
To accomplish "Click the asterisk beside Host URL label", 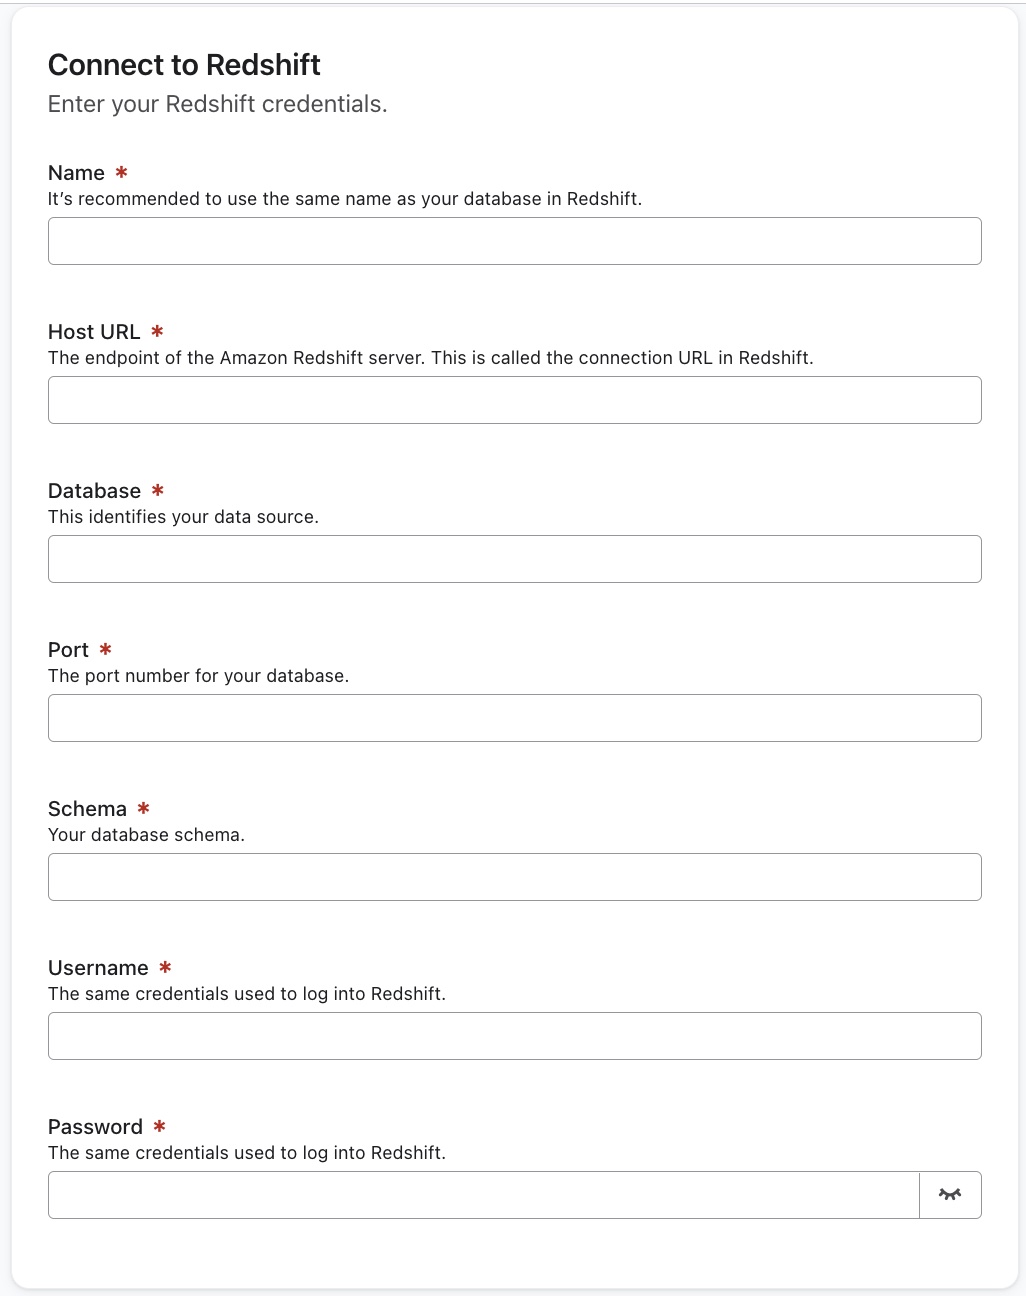I will 157,332.
